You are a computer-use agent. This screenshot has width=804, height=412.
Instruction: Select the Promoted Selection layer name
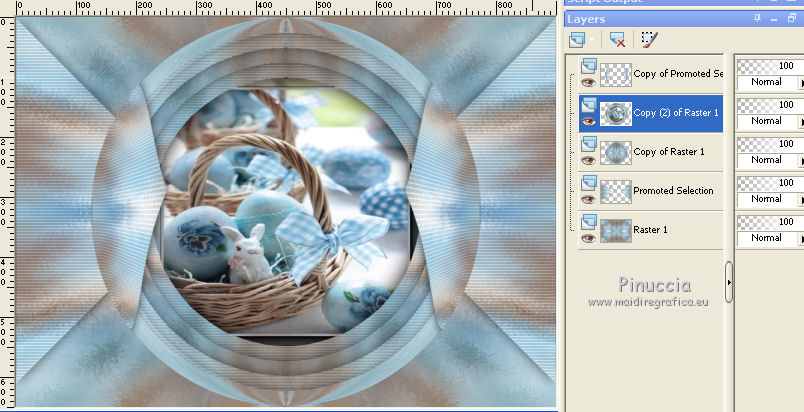tap(673, 191)
